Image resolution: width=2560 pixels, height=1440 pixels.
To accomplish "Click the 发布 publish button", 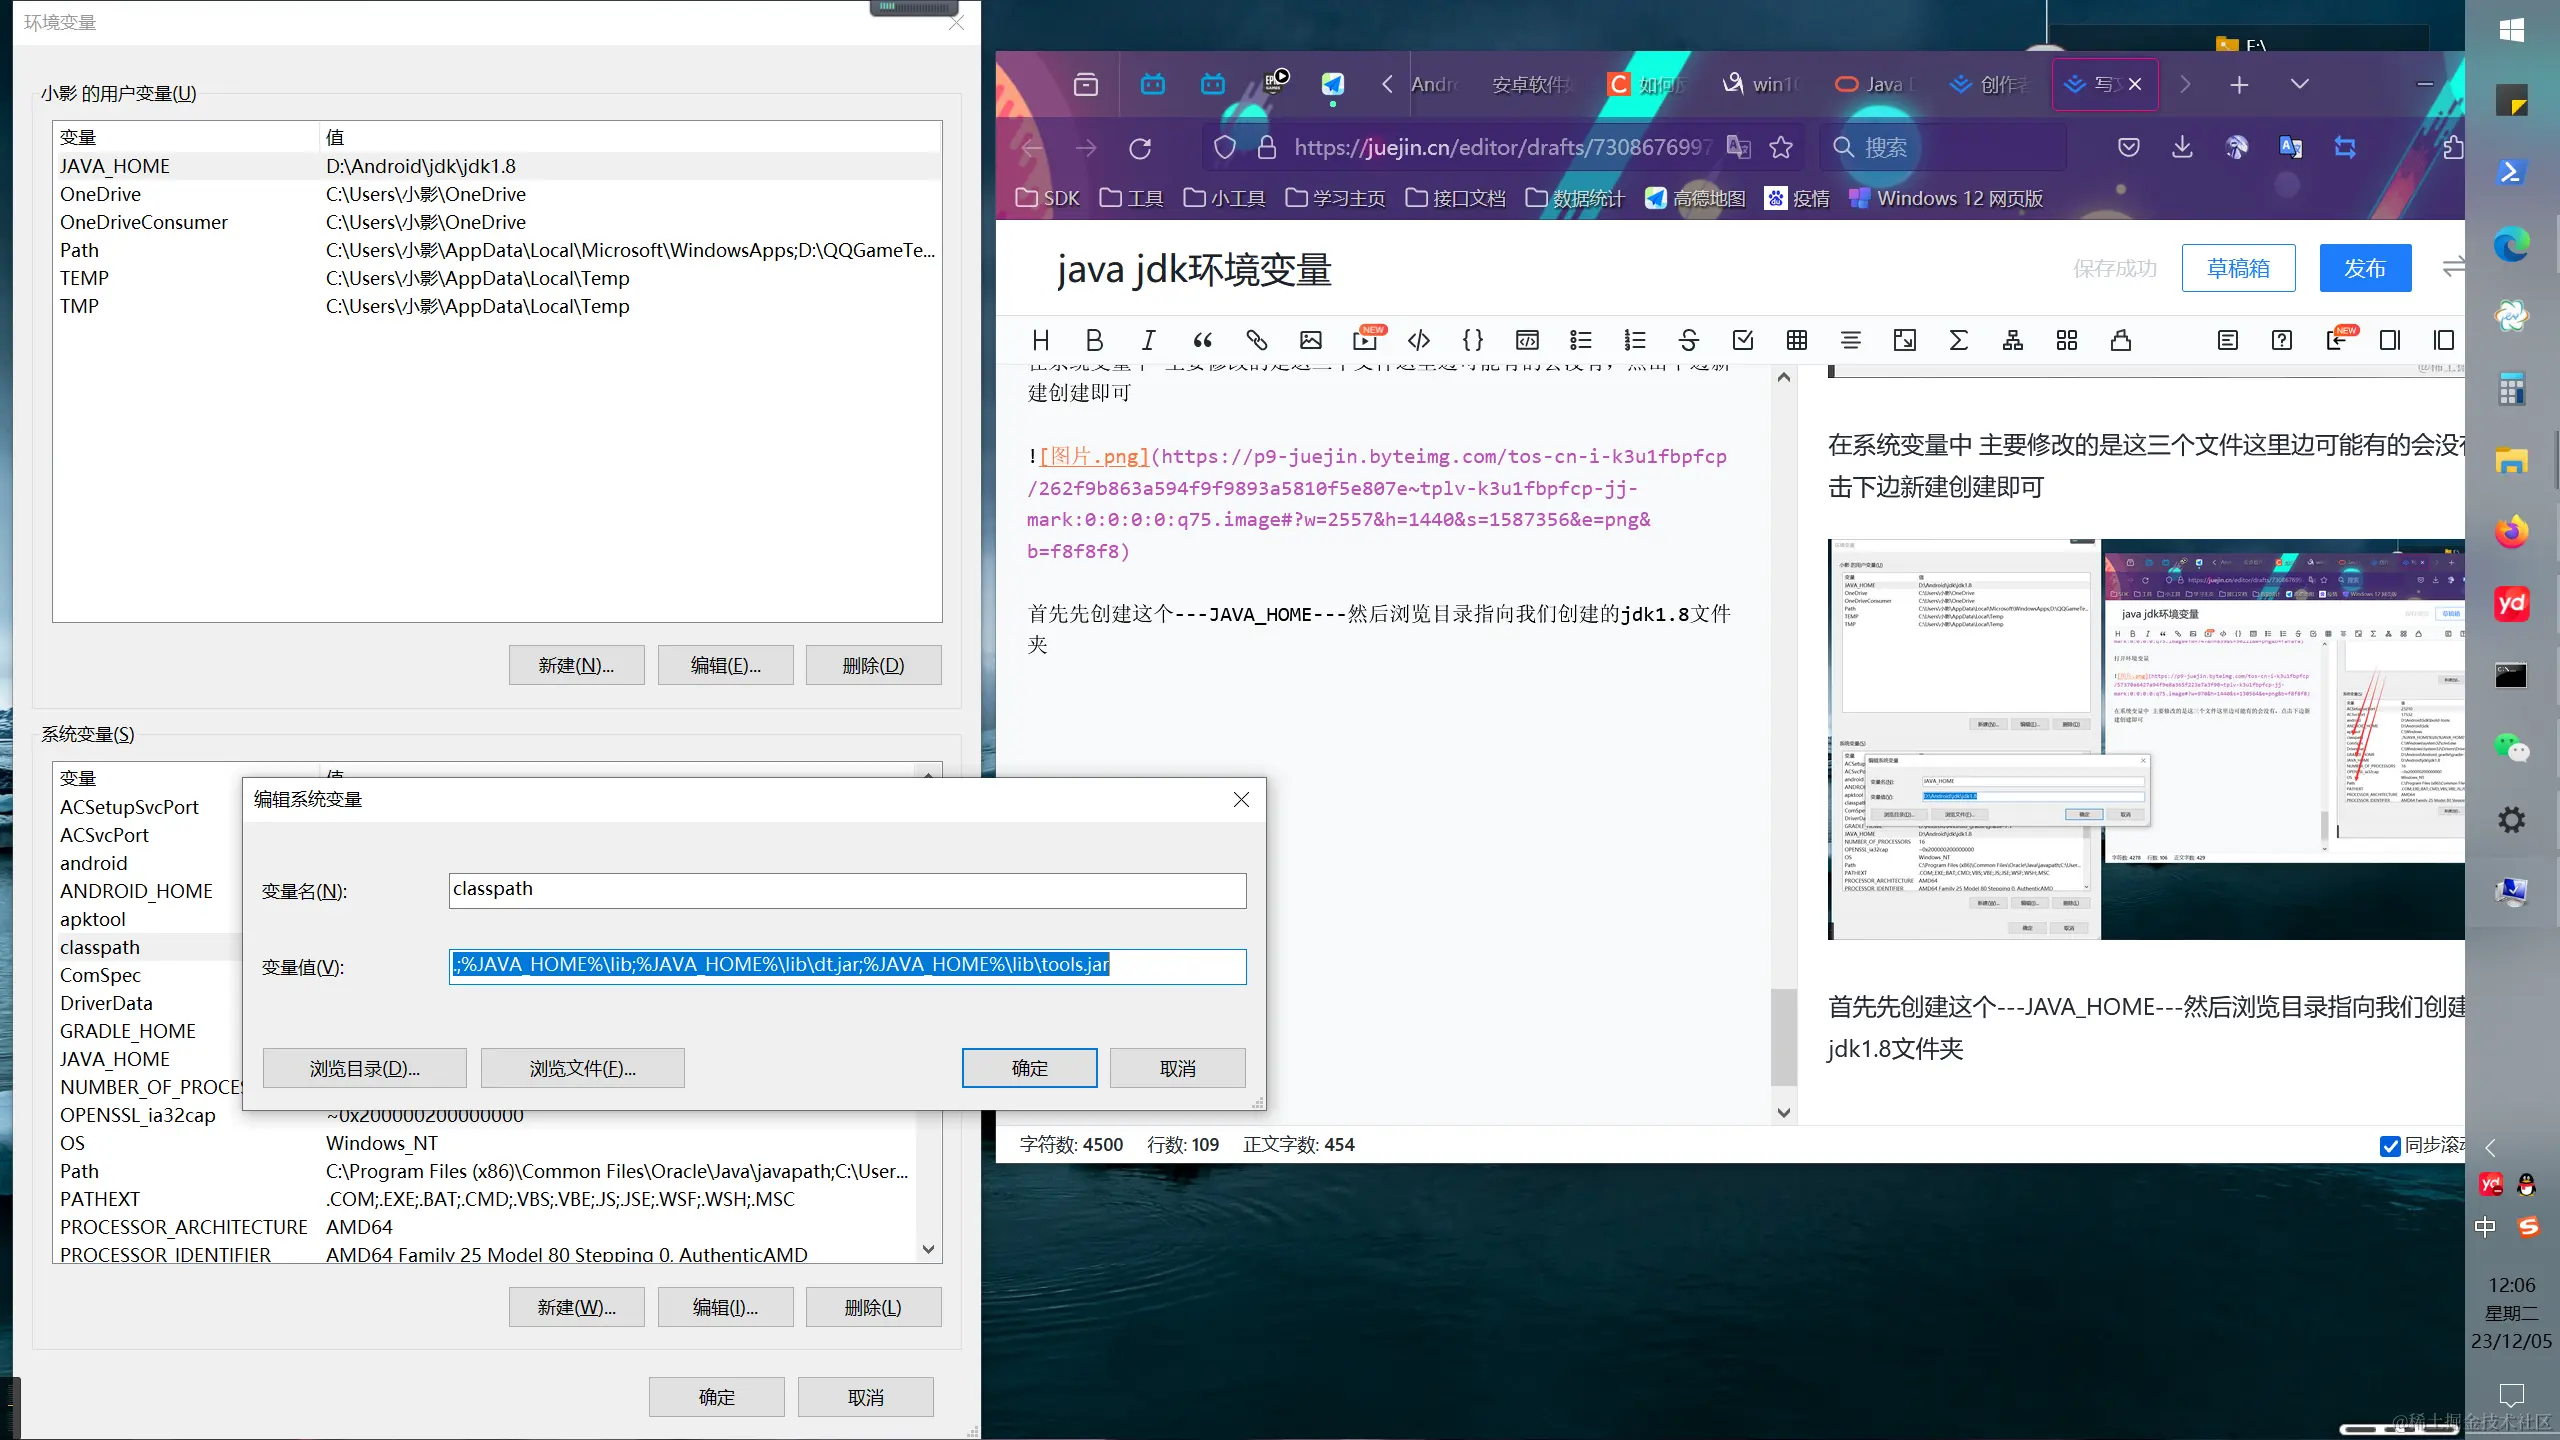I will point(2365,267).
